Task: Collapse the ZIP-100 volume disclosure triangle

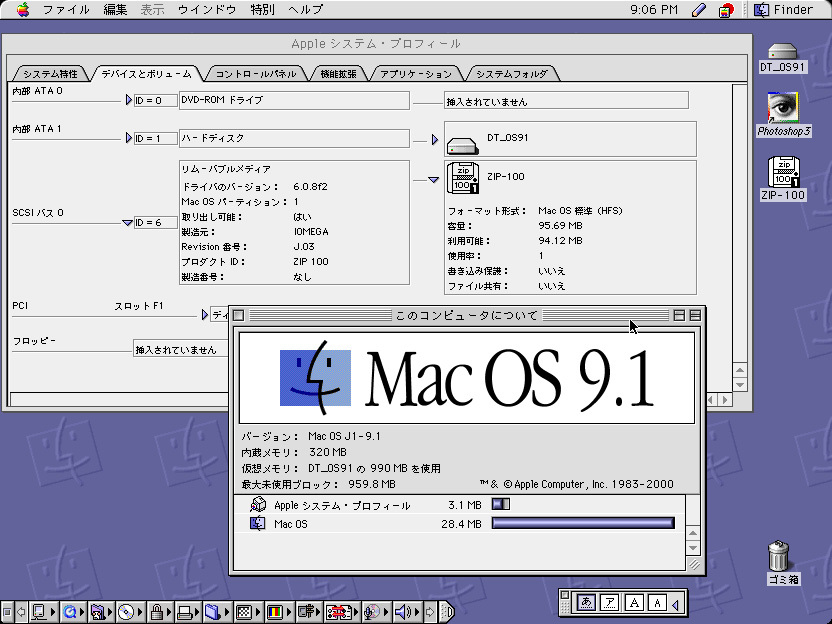Action: 434,180
